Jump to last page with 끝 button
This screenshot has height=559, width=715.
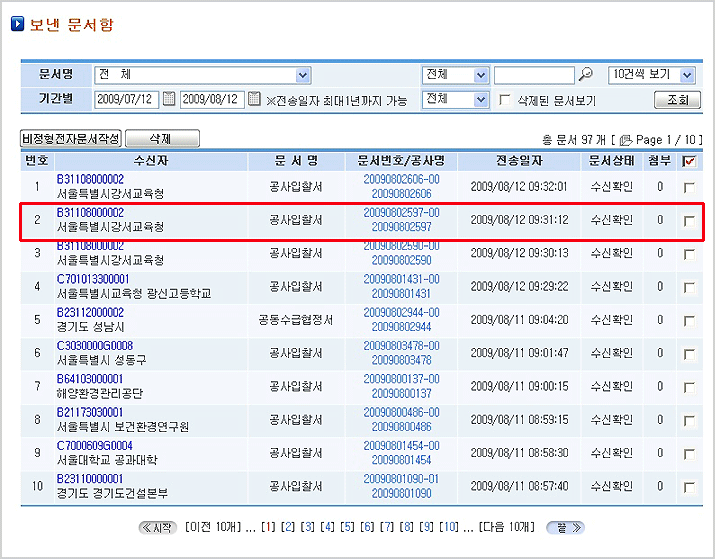565,527
